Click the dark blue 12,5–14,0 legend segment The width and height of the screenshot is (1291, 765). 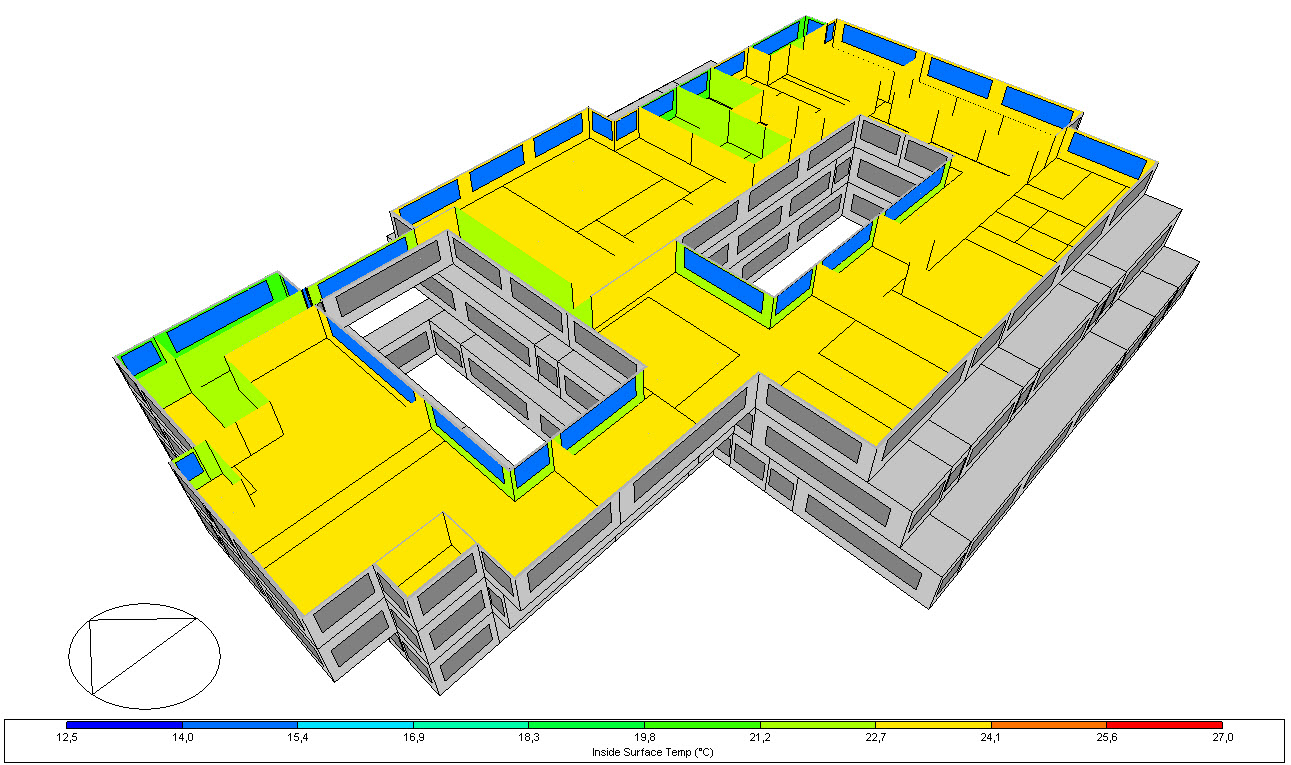124,724
